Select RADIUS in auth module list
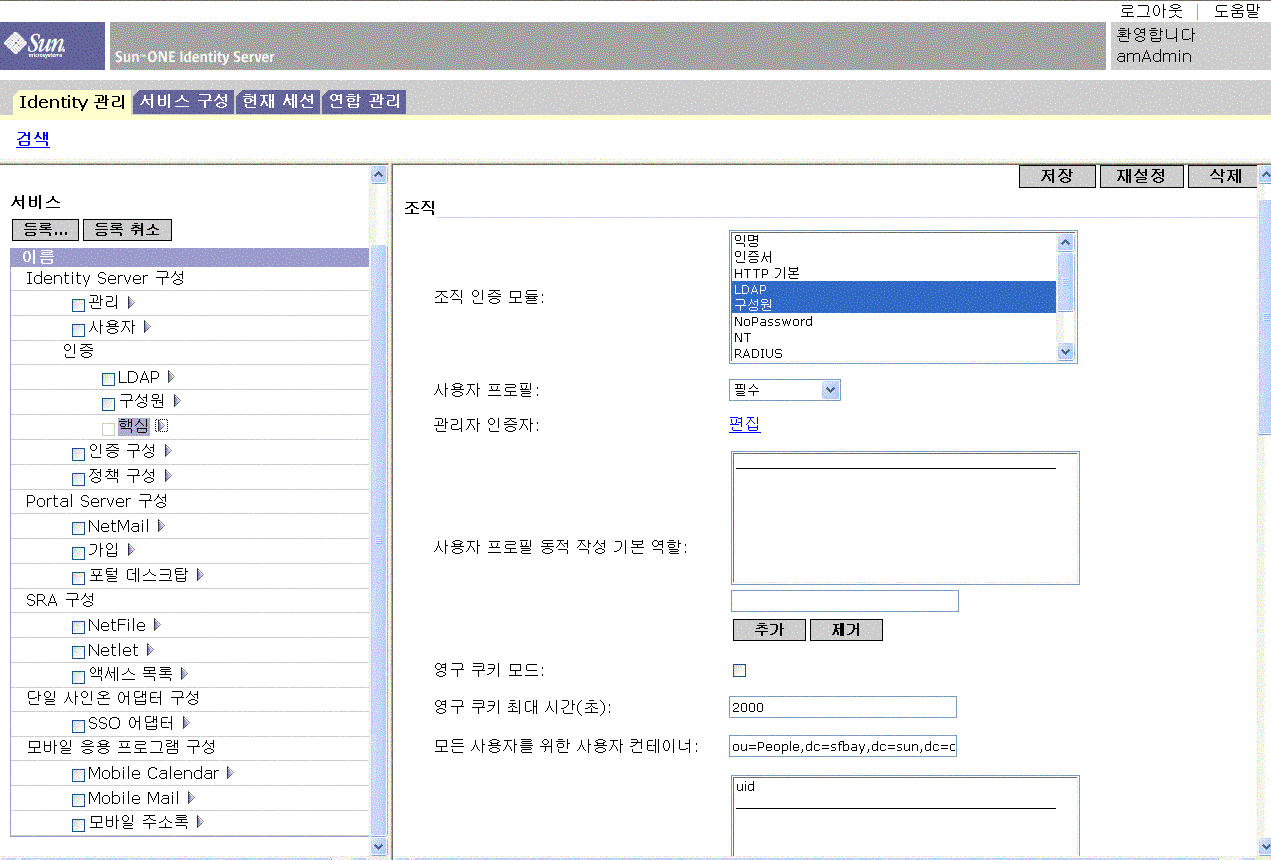Screen dimensions: 1271x860 click(x=894, y=353)
